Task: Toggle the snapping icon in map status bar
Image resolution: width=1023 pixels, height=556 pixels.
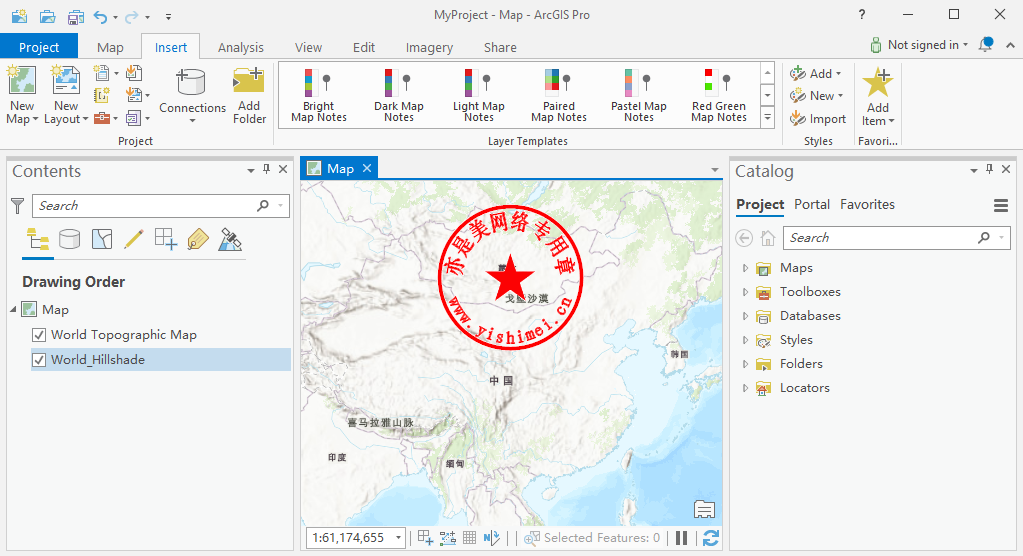Action: (448, 538)
